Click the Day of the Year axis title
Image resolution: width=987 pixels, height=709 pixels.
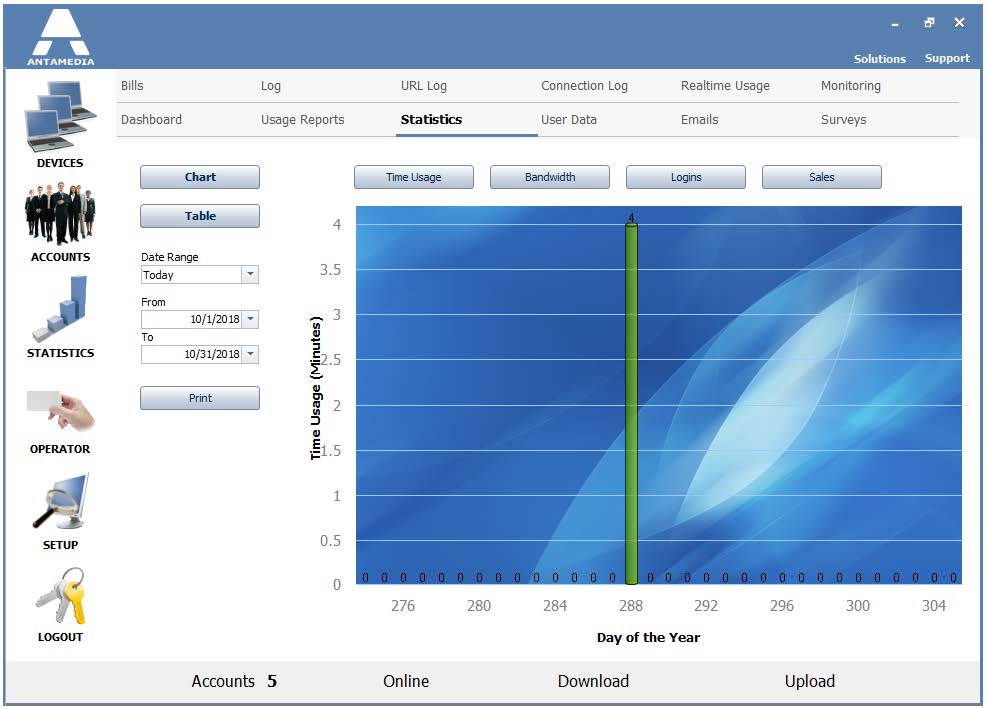648,637
